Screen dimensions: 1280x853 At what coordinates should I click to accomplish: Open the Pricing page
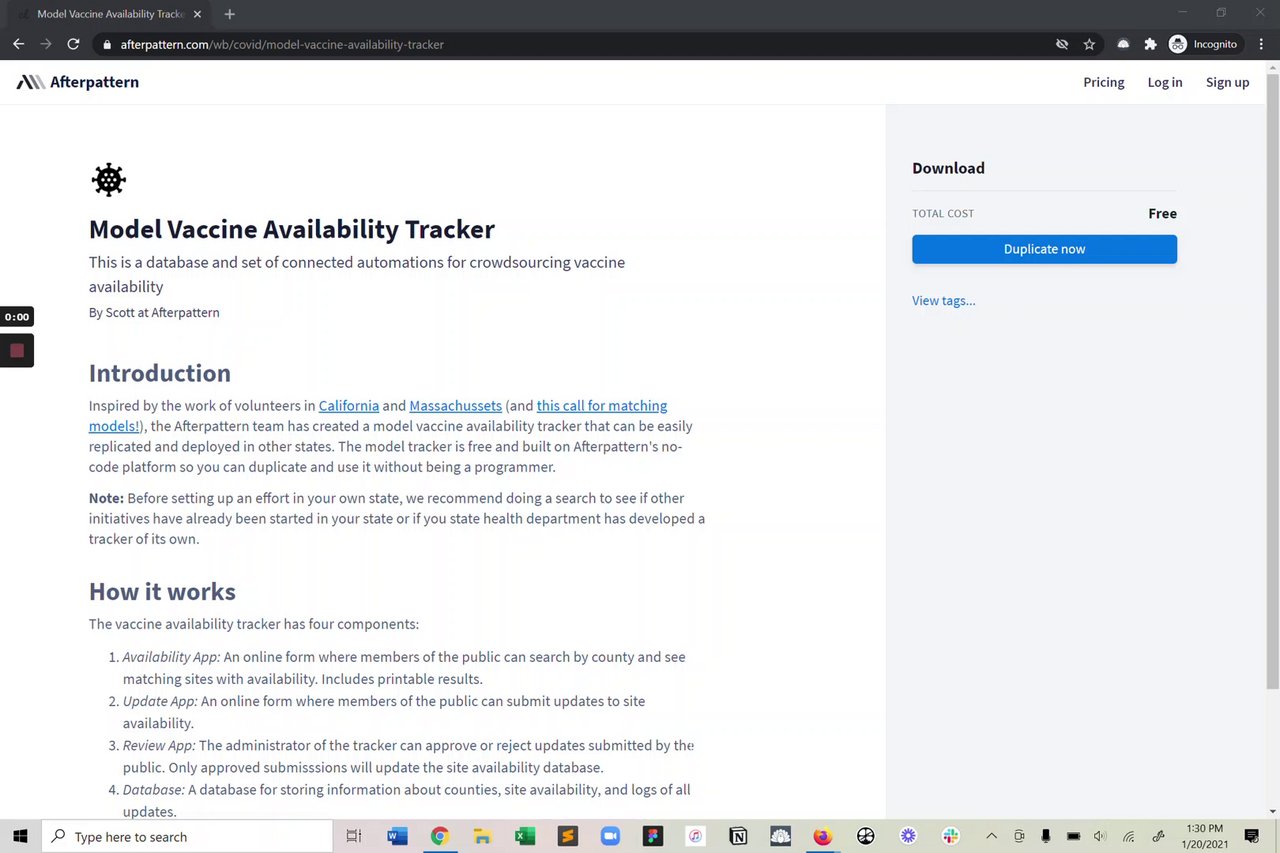point(1104,82)
